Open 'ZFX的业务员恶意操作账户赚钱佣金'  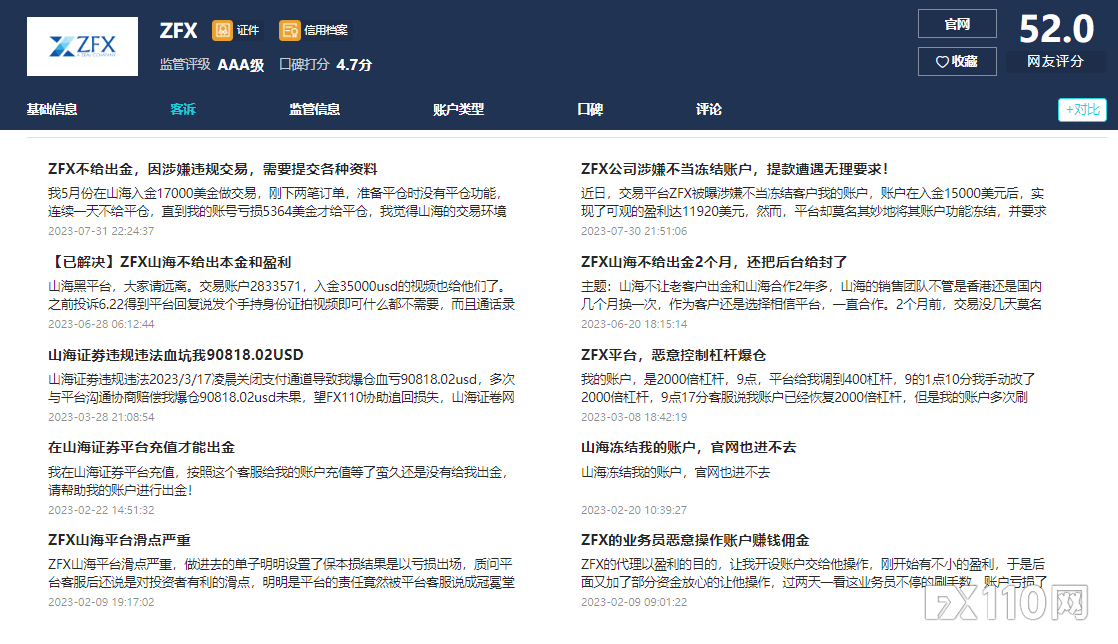(x=695, y=540)
